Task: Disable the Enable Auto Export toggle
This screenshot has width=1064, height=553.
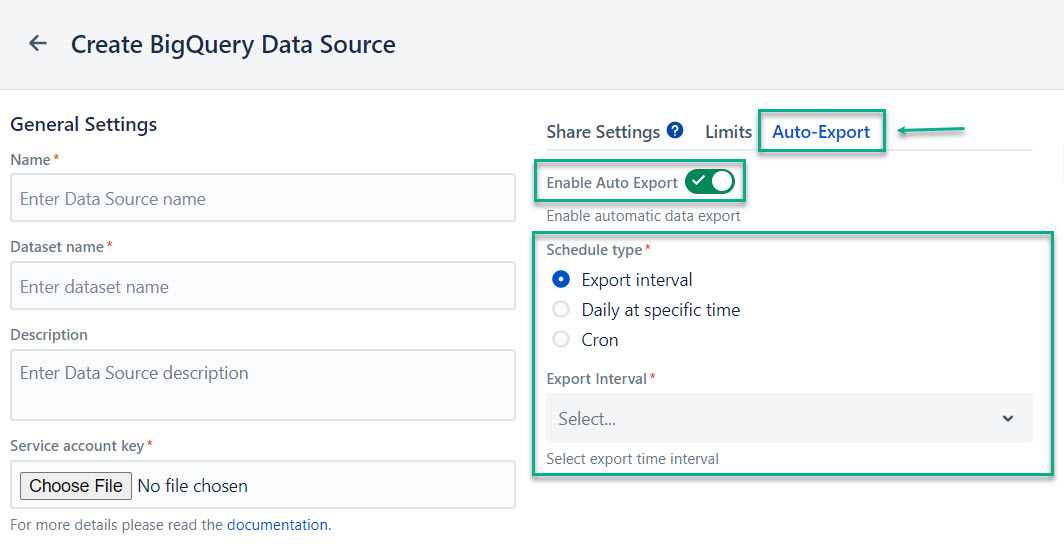Action: point(710,182)
